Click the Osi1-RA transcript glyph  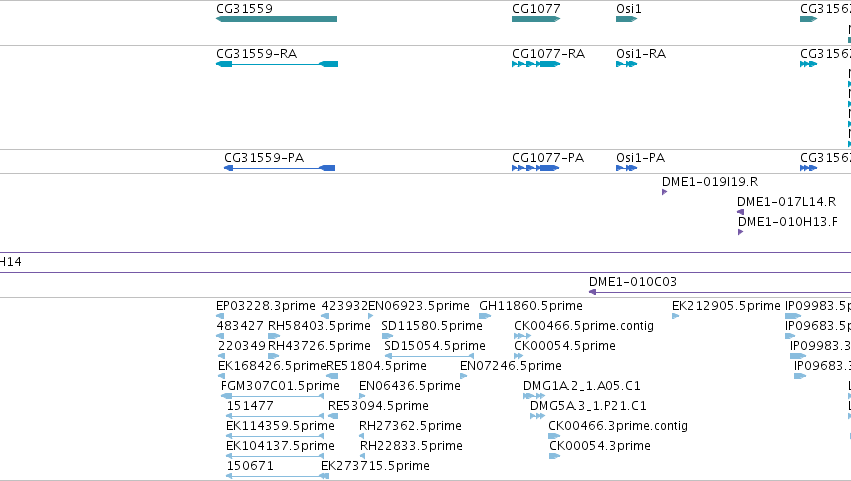626,64
